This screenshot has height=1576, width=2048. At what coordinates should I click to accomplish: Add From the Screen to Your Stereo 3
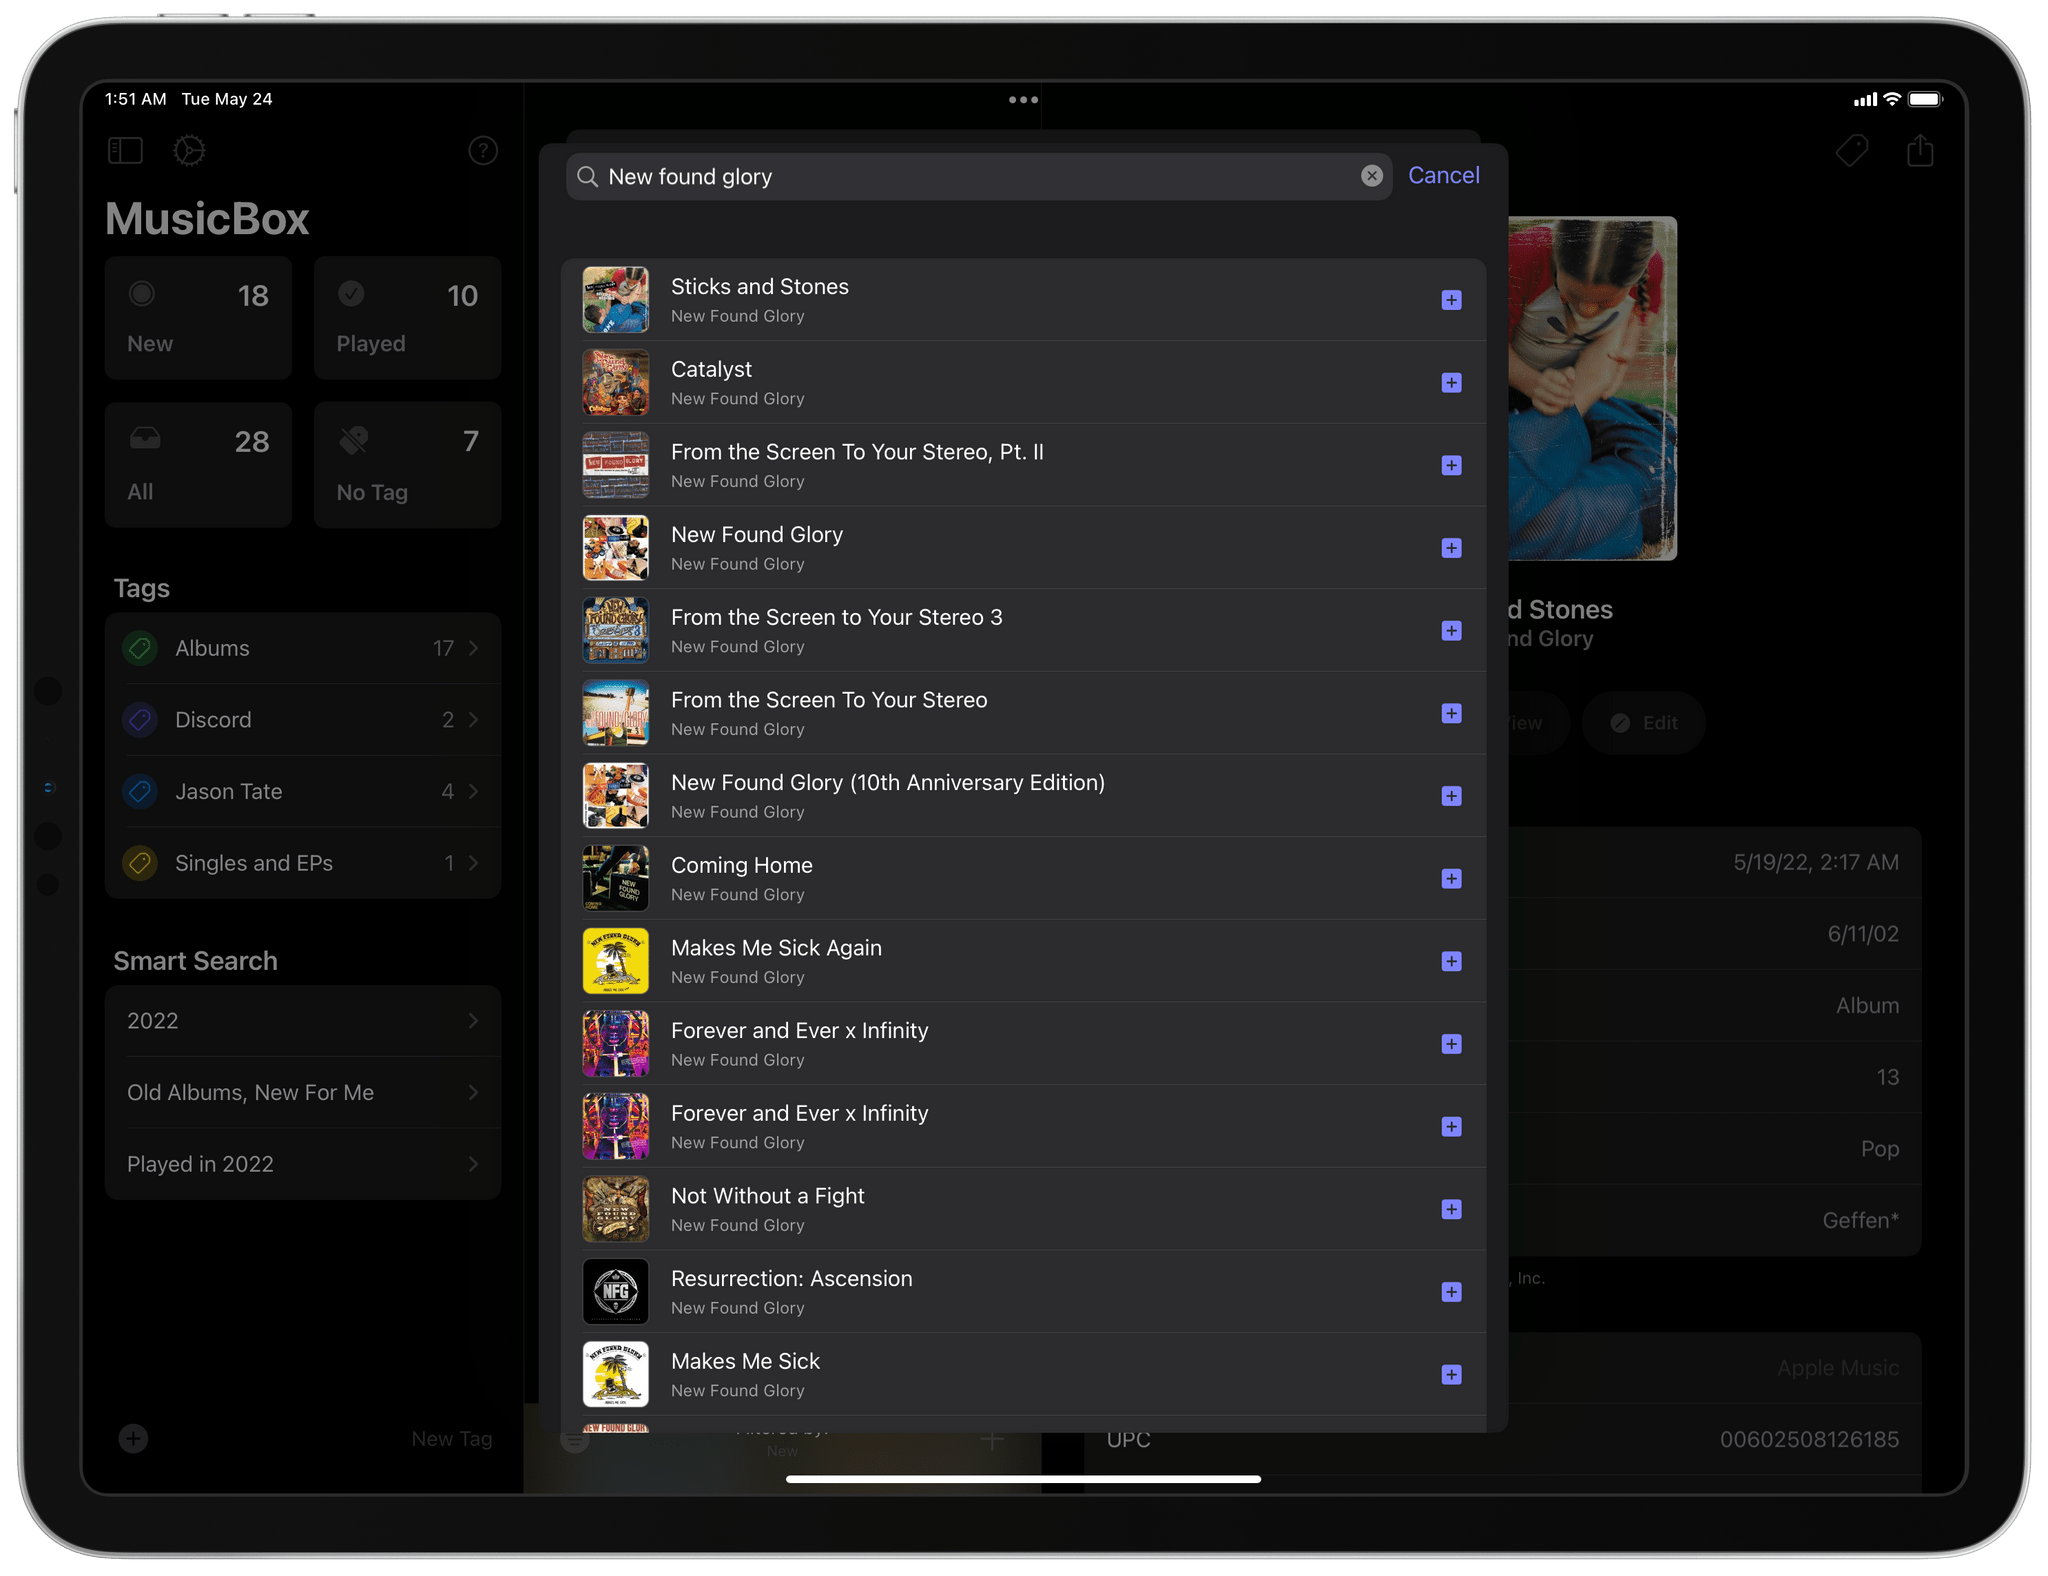click(x=1451, y=631)
